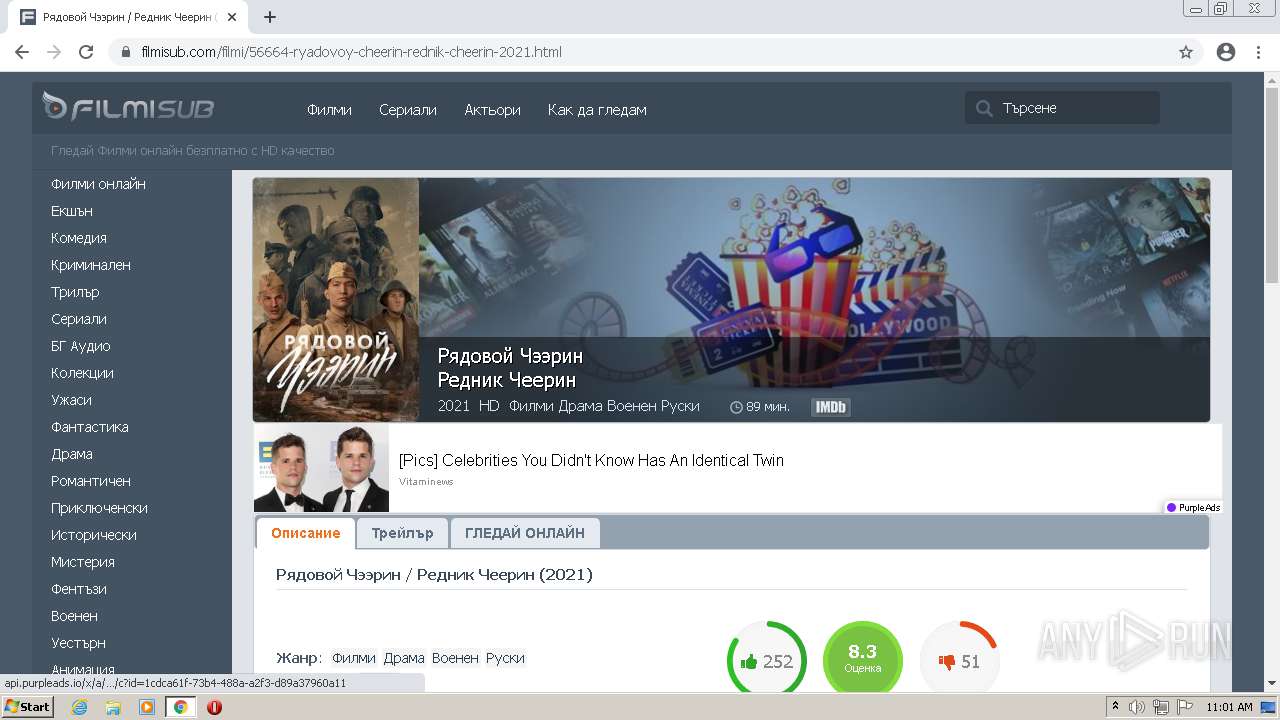View site info via padlock icon
Screen dimensions: 1280x720
click(126, 52)
